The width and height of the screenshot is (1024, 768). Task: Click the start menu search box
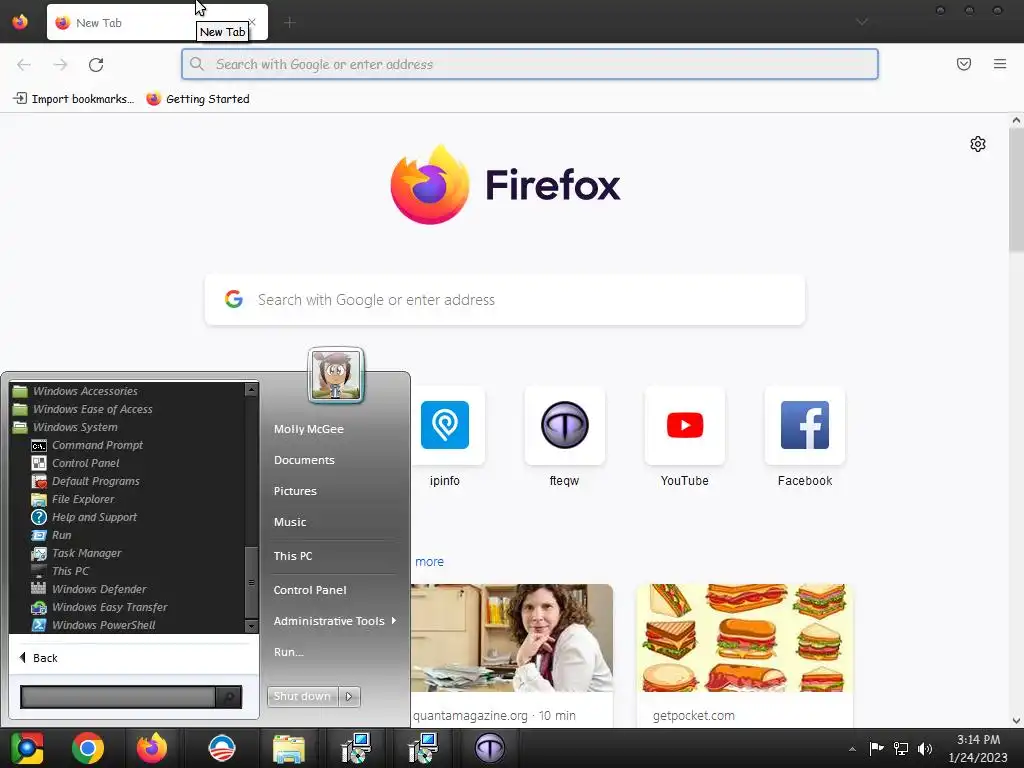tap(118, 697)
